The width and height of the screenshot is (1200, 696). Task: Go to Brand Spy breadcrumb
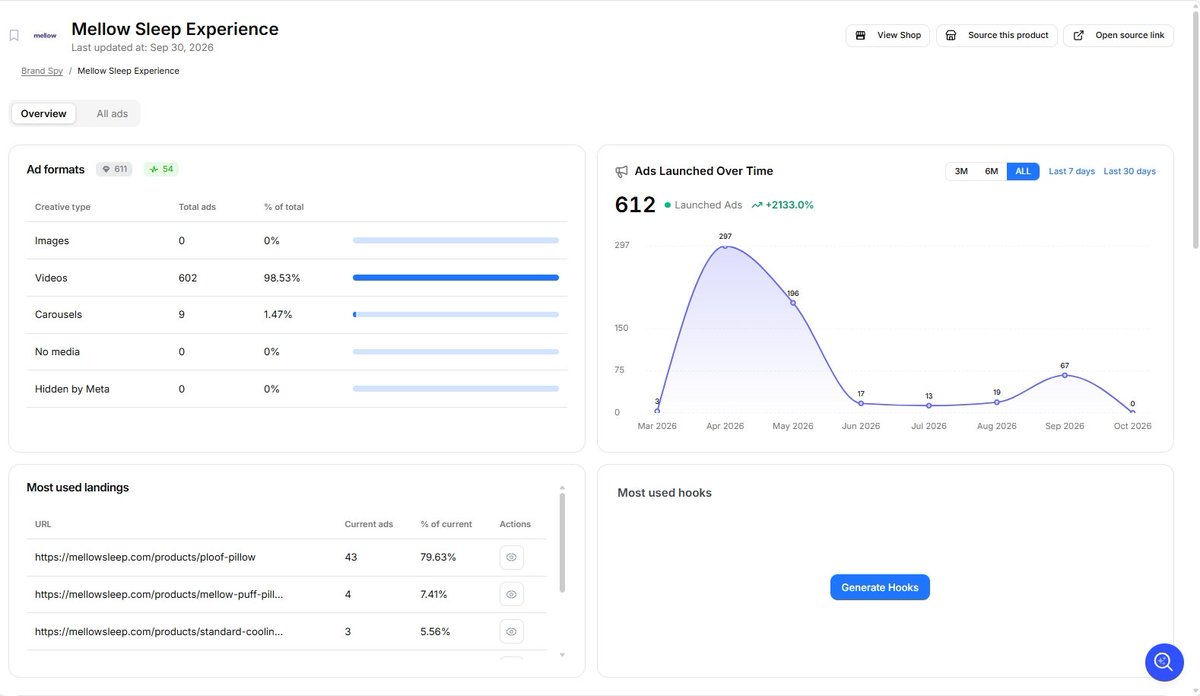pyautogui.click(x=42, y=71)
